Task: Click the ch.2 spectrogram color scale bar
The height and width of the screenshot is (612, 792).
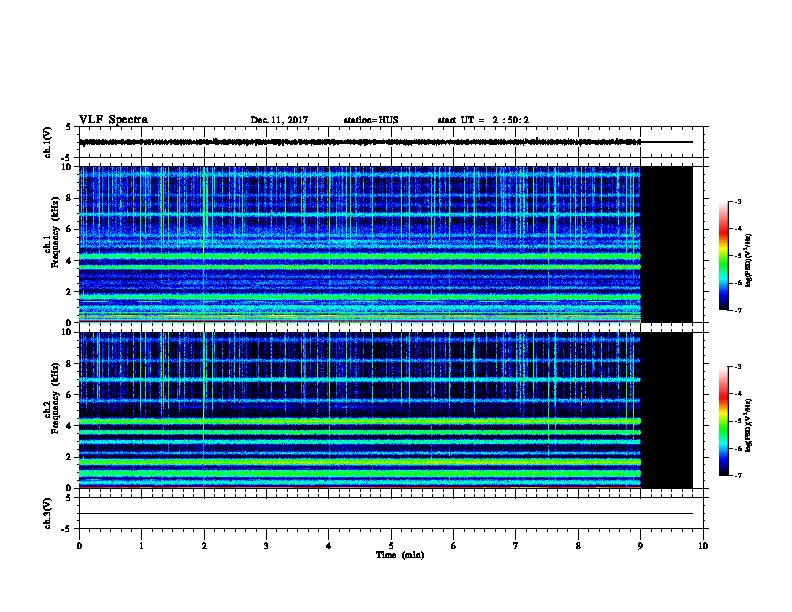Action: (723, 421)
